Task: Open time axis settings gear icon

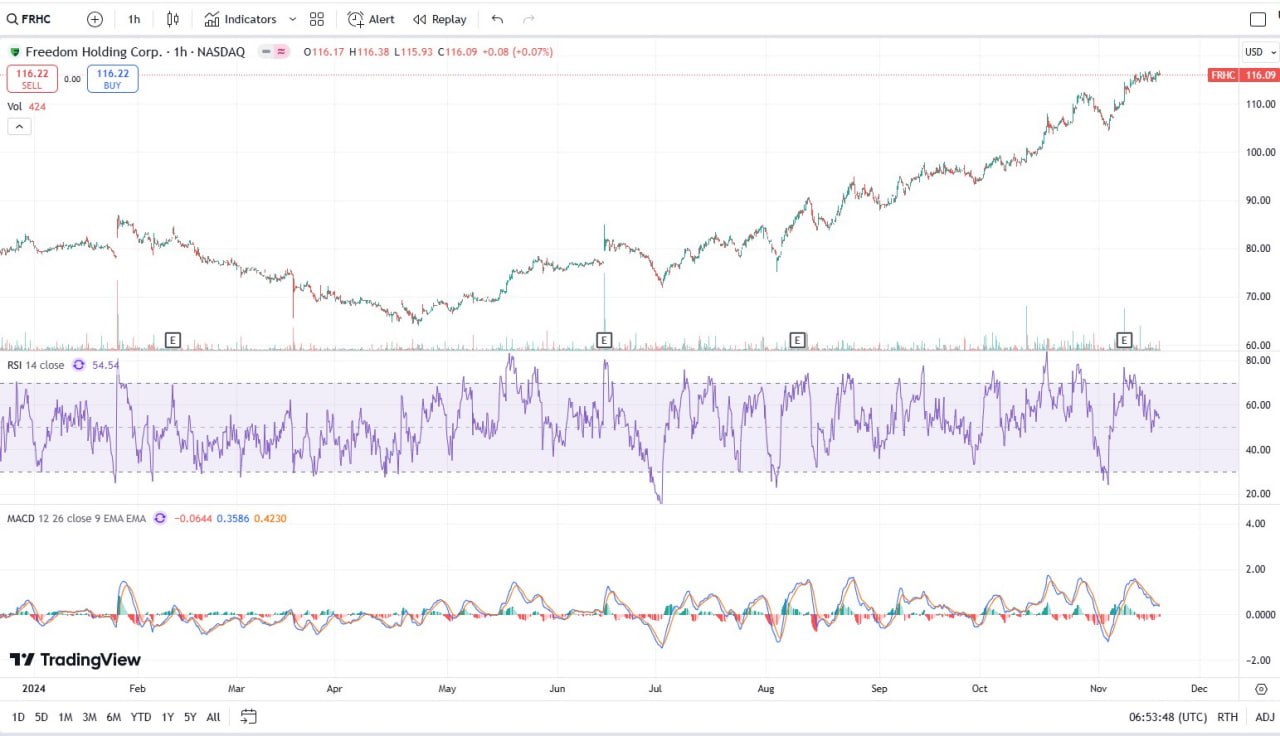Action: 1261,689
